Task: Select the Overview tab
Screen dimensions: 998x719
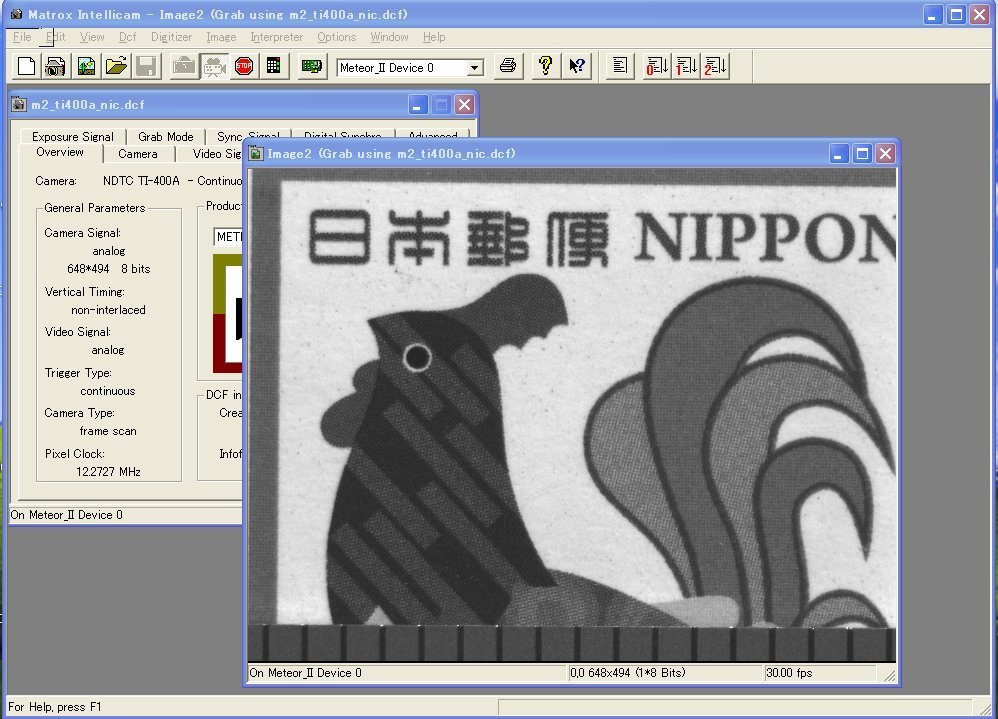Action: tap(59, 152)
